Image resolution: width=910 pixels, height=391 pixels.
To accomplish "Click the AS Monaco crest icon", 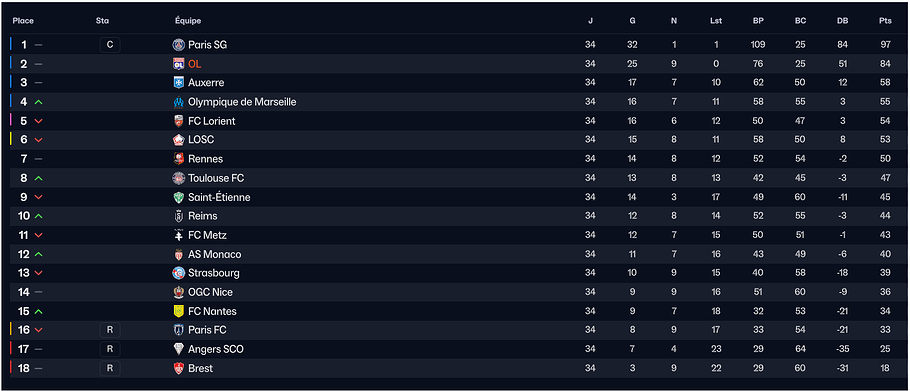I will pyautogui.click(x=179, y=254).
